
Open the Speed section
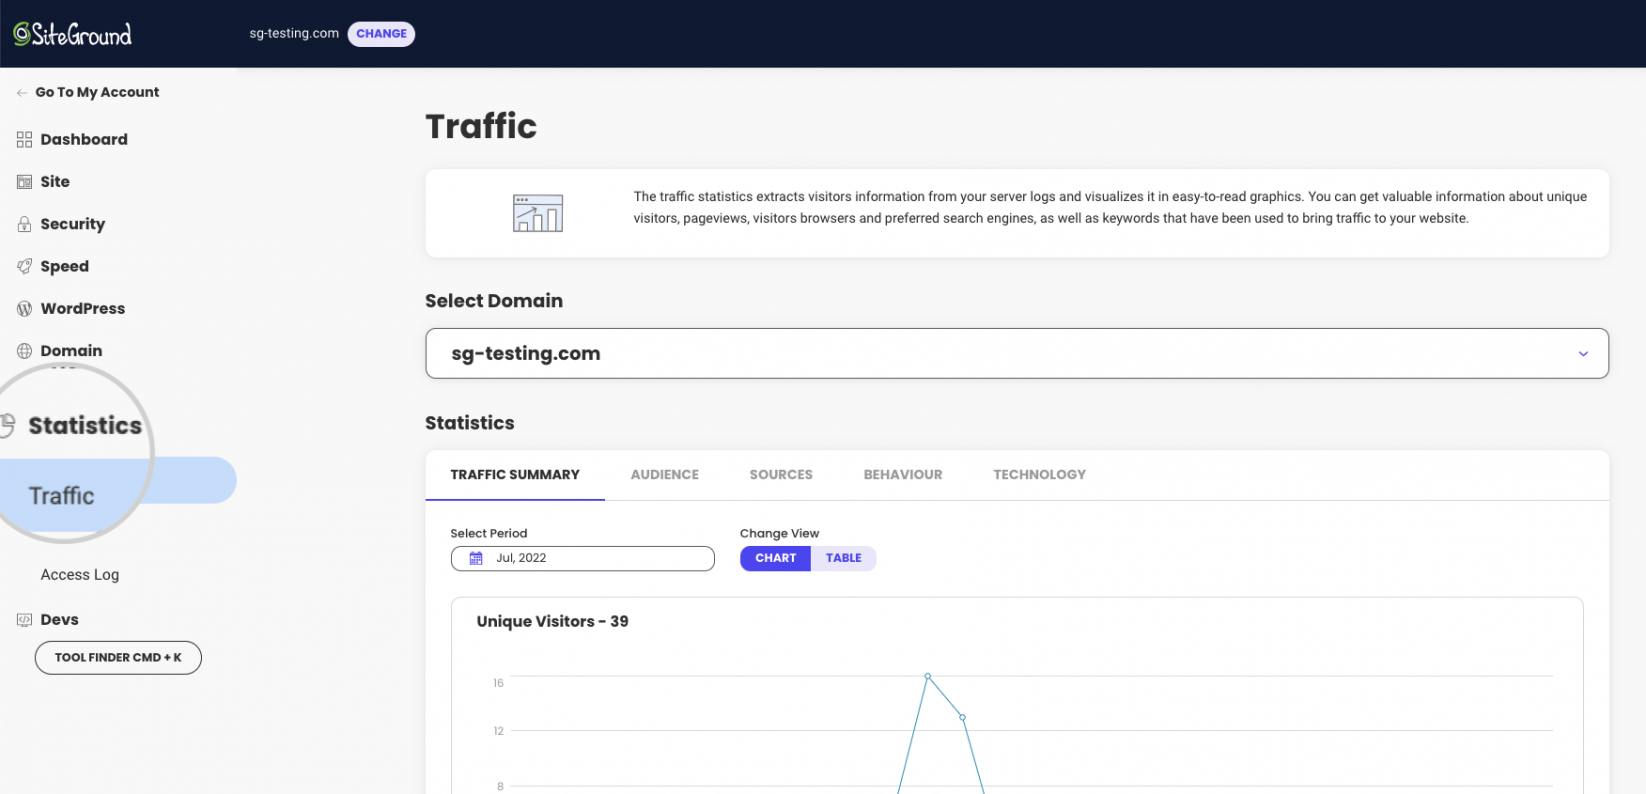coord(65,266)
